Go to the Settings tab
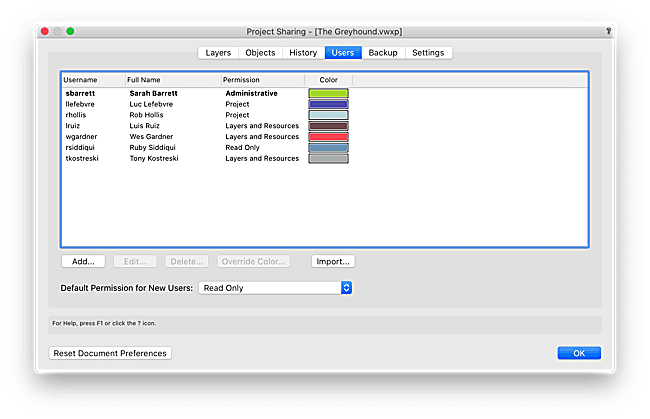650x419 pixels. pos(428,53)
